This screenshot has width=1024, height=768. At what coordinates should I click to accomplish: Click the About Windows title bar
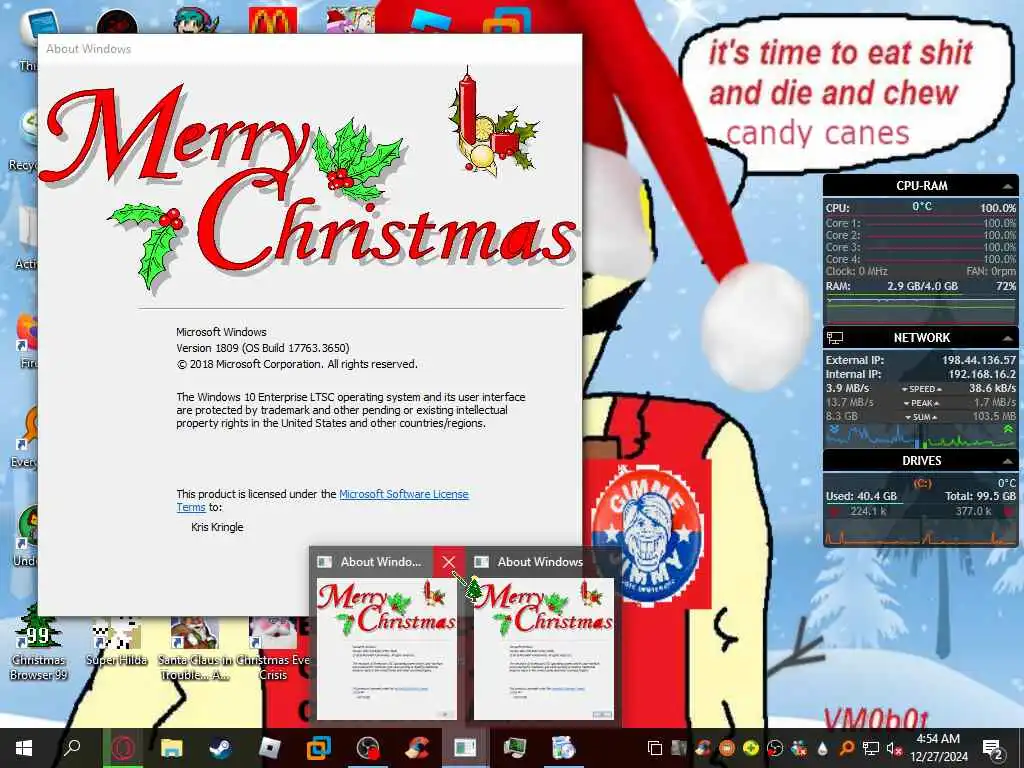click(310, 49)
